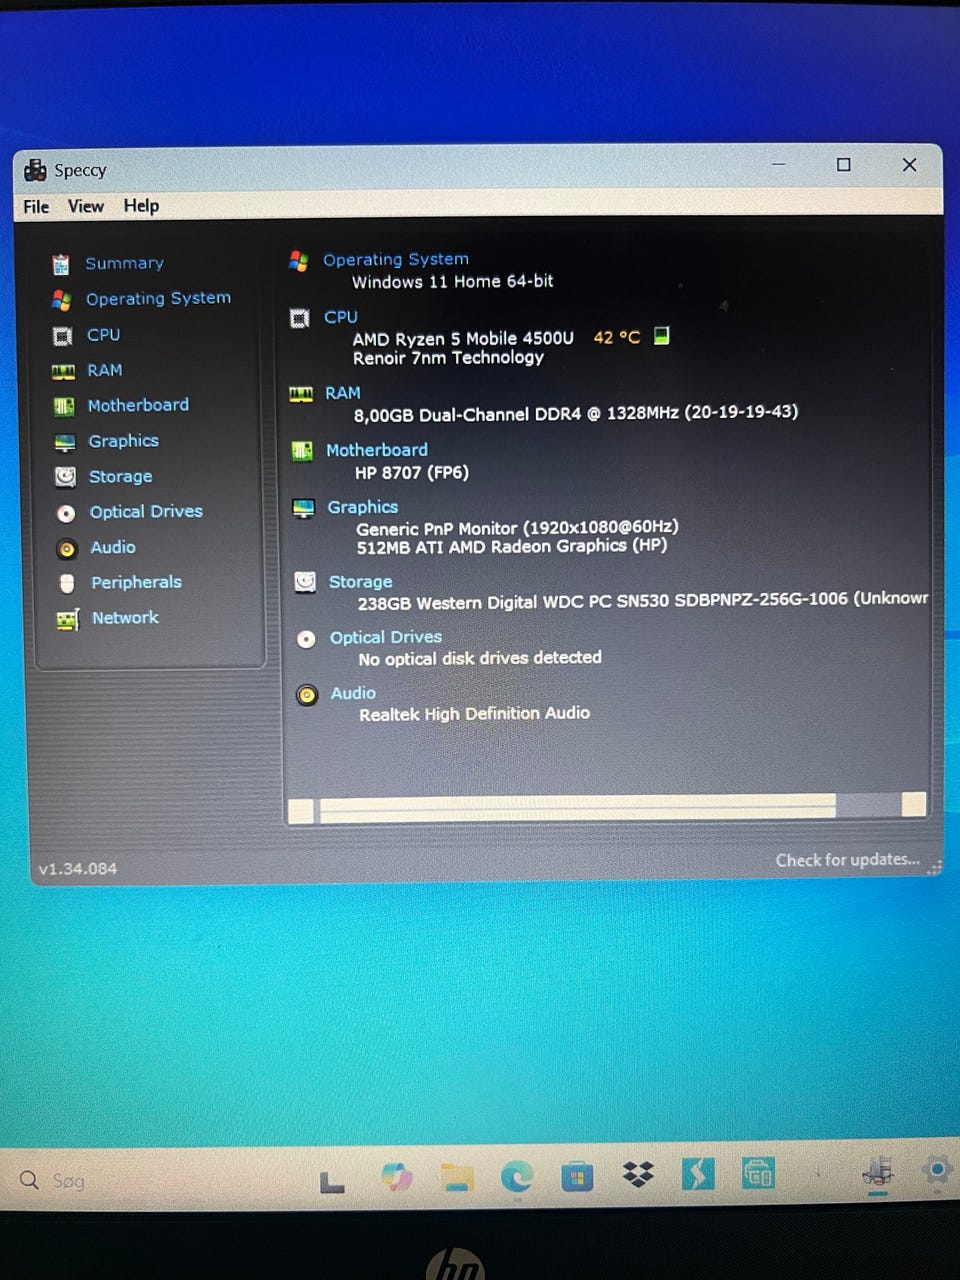Viewport: 960px width, 1280px height.
Task: Click the v1.34.084 version label
Action: pos(78,869)
